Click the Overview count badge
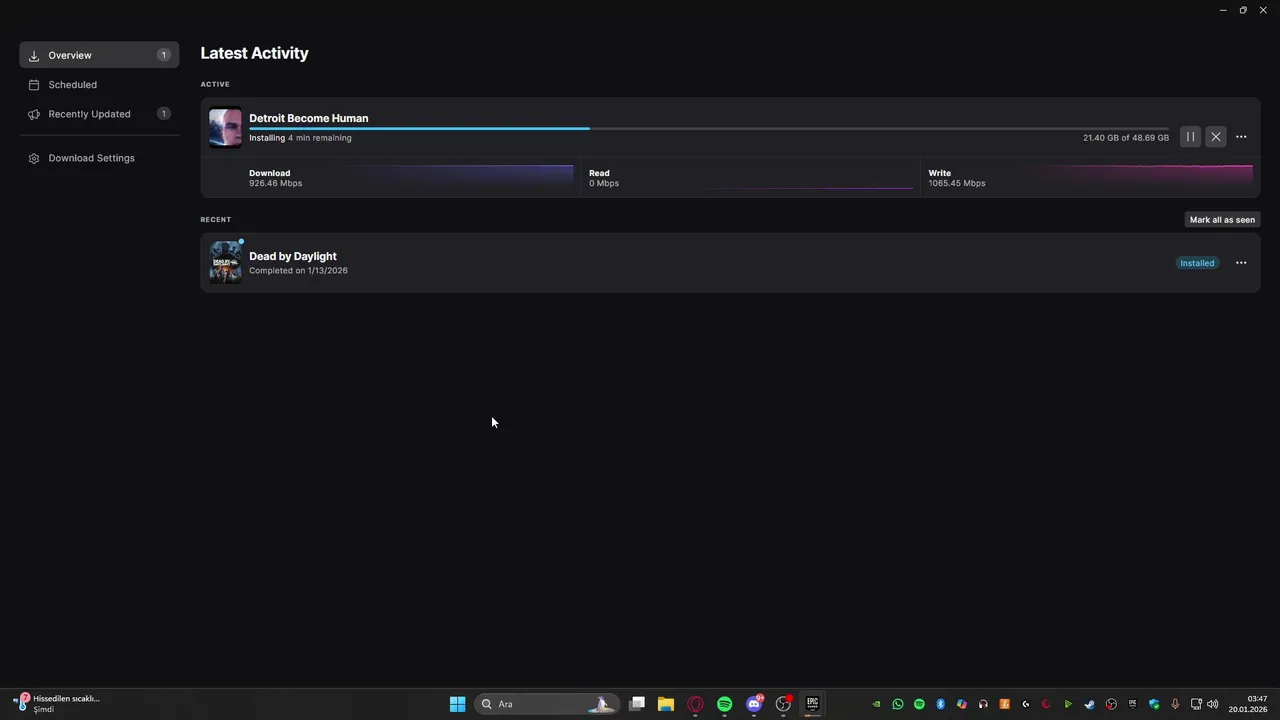Viewport: 1280px width, 720px height. (164, 55)
